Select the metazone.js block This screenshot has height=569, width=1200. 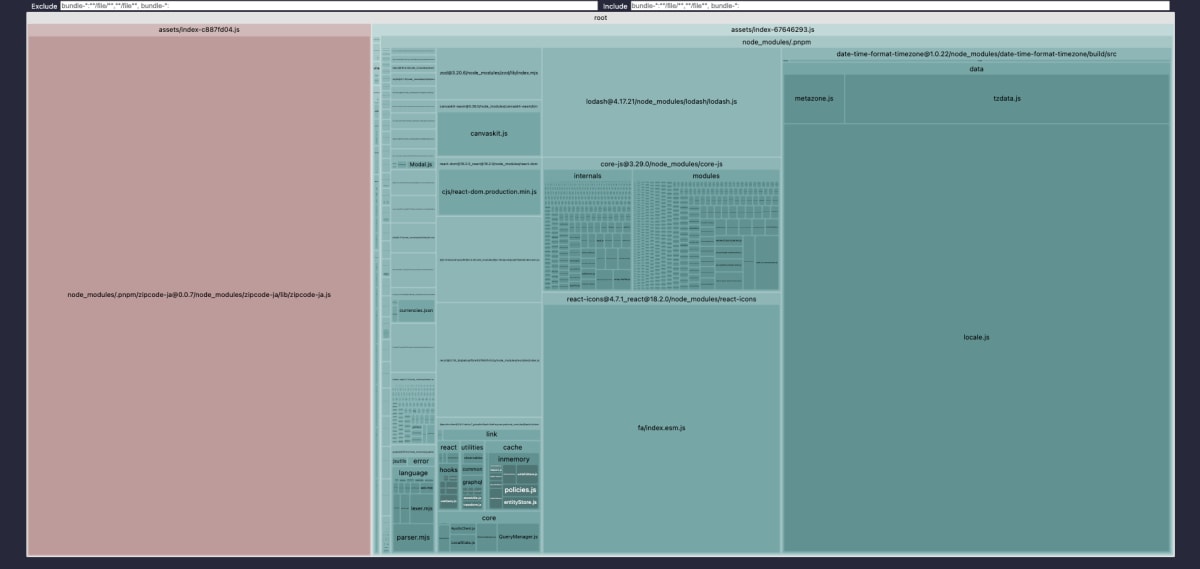[814, 99]
